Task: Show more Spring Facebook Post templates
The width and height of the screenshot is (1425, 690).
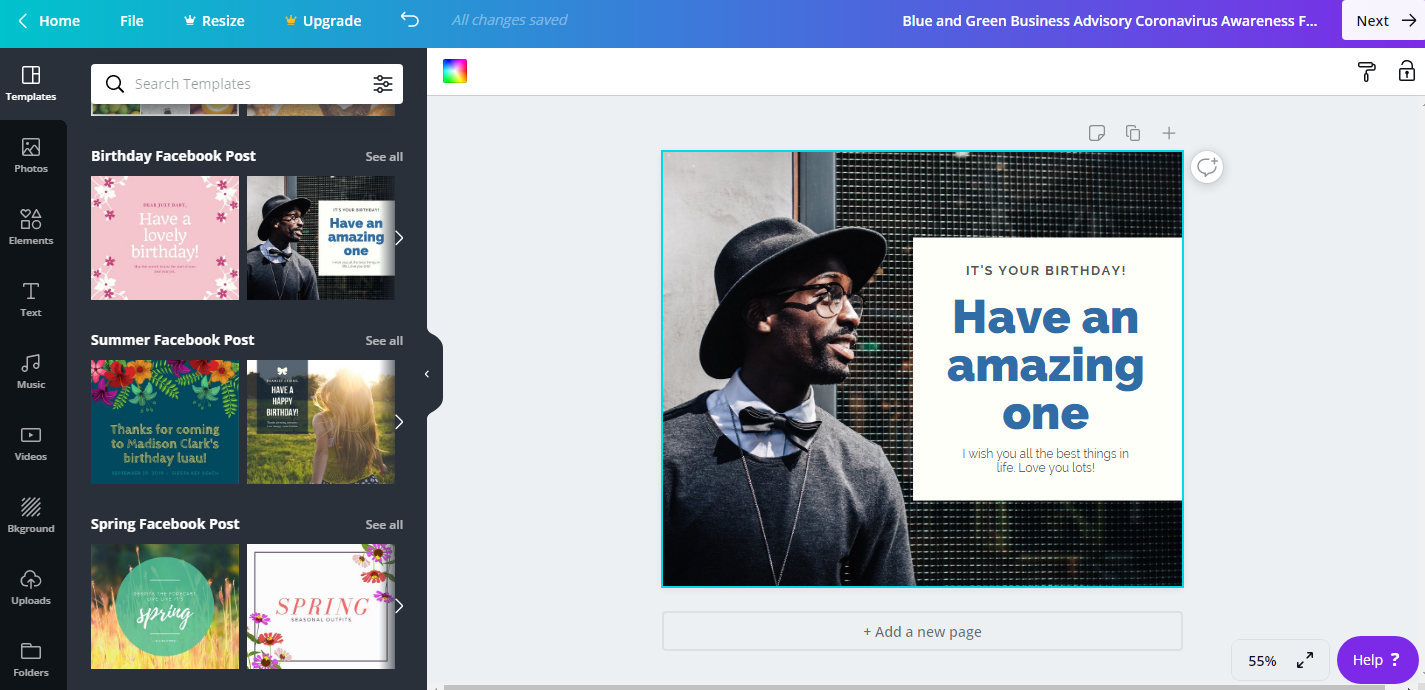Action: 399,606
